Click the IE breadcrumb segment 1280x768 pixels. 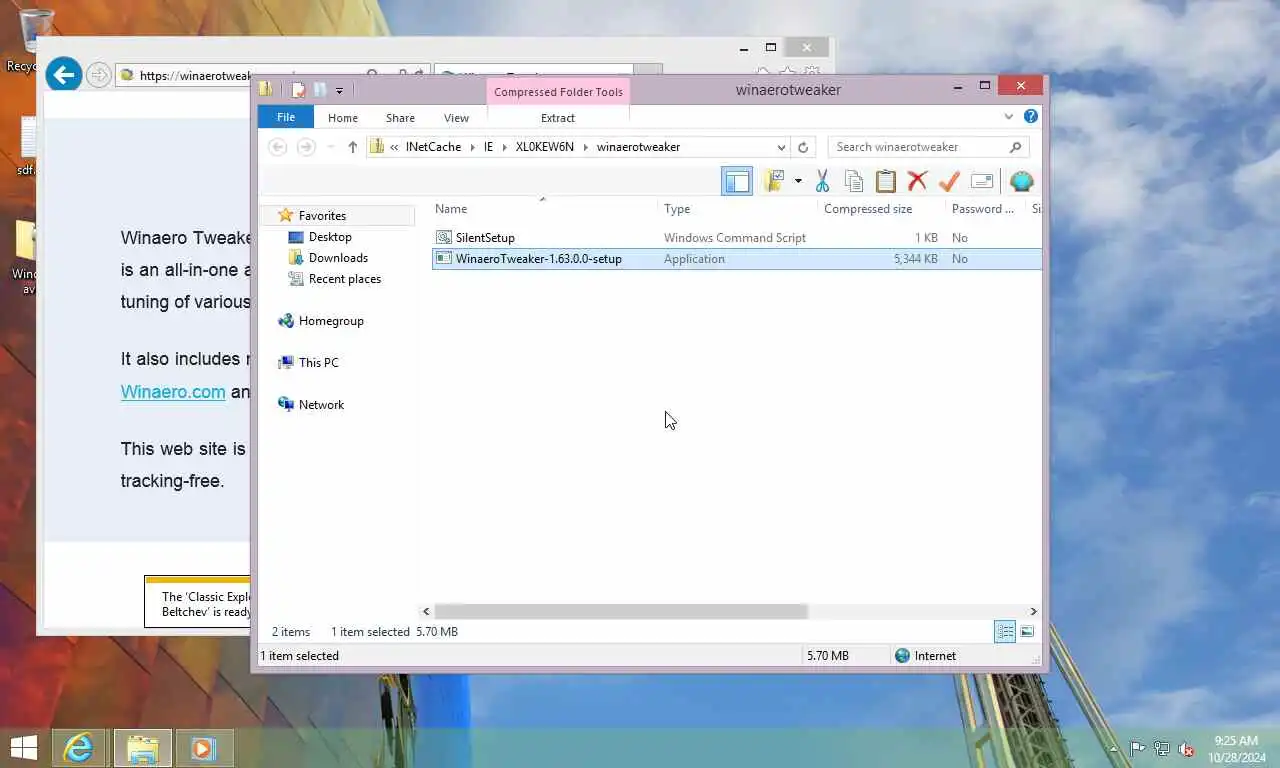click(488, 147)
